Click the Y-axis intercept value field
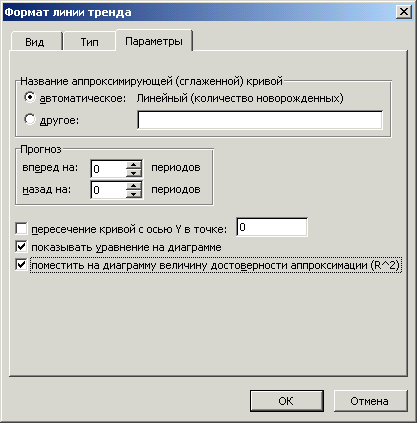 tap(272, 227)
